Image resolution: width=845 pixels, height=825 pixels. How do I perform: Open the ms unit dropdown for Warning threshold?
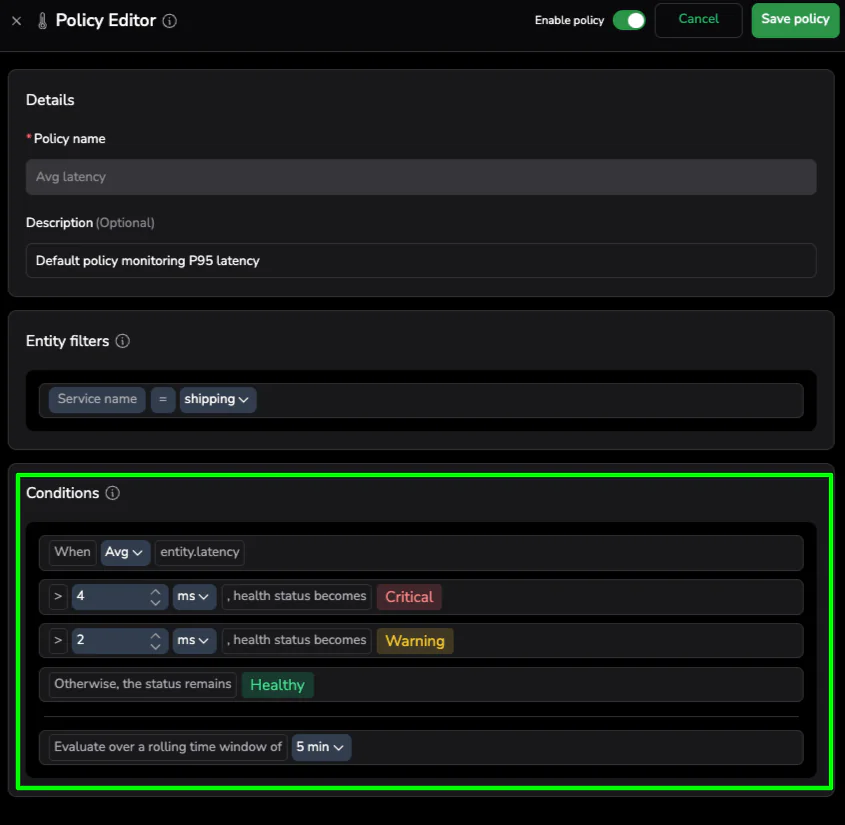[x=194, y=641]
